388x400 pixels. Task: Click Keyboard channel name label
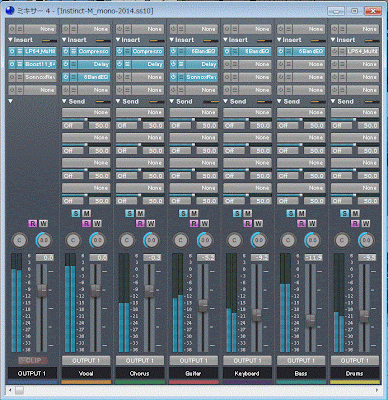click(247, 374)
